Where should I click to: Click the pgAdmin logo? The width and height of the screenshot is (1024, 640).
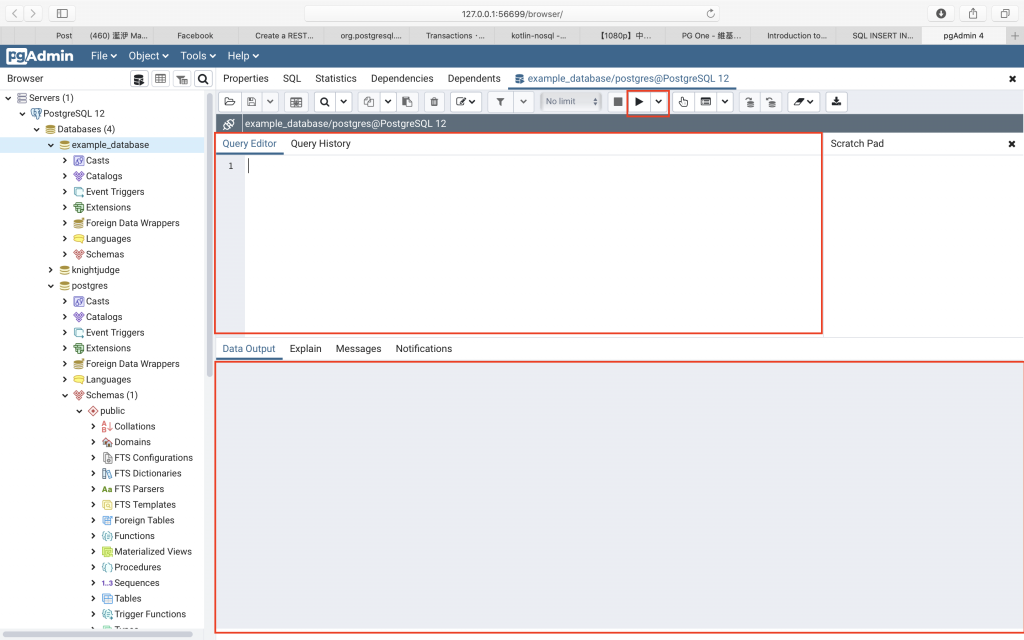coord(40,56)
